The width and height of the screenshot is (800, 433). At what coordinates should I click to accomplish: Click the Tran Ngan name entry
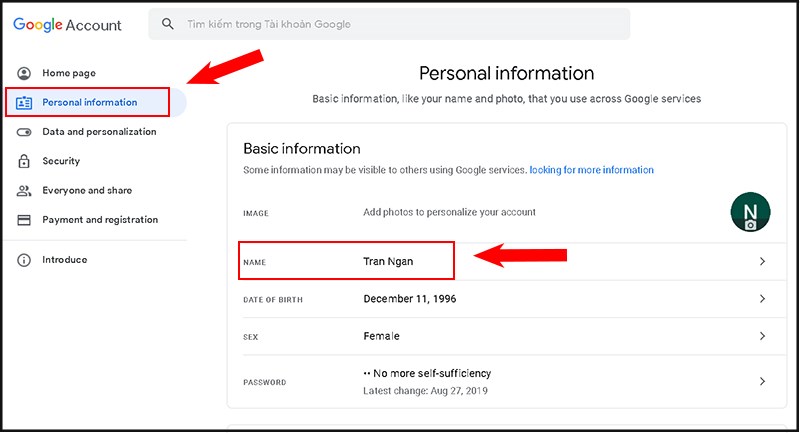click(388, 262)
